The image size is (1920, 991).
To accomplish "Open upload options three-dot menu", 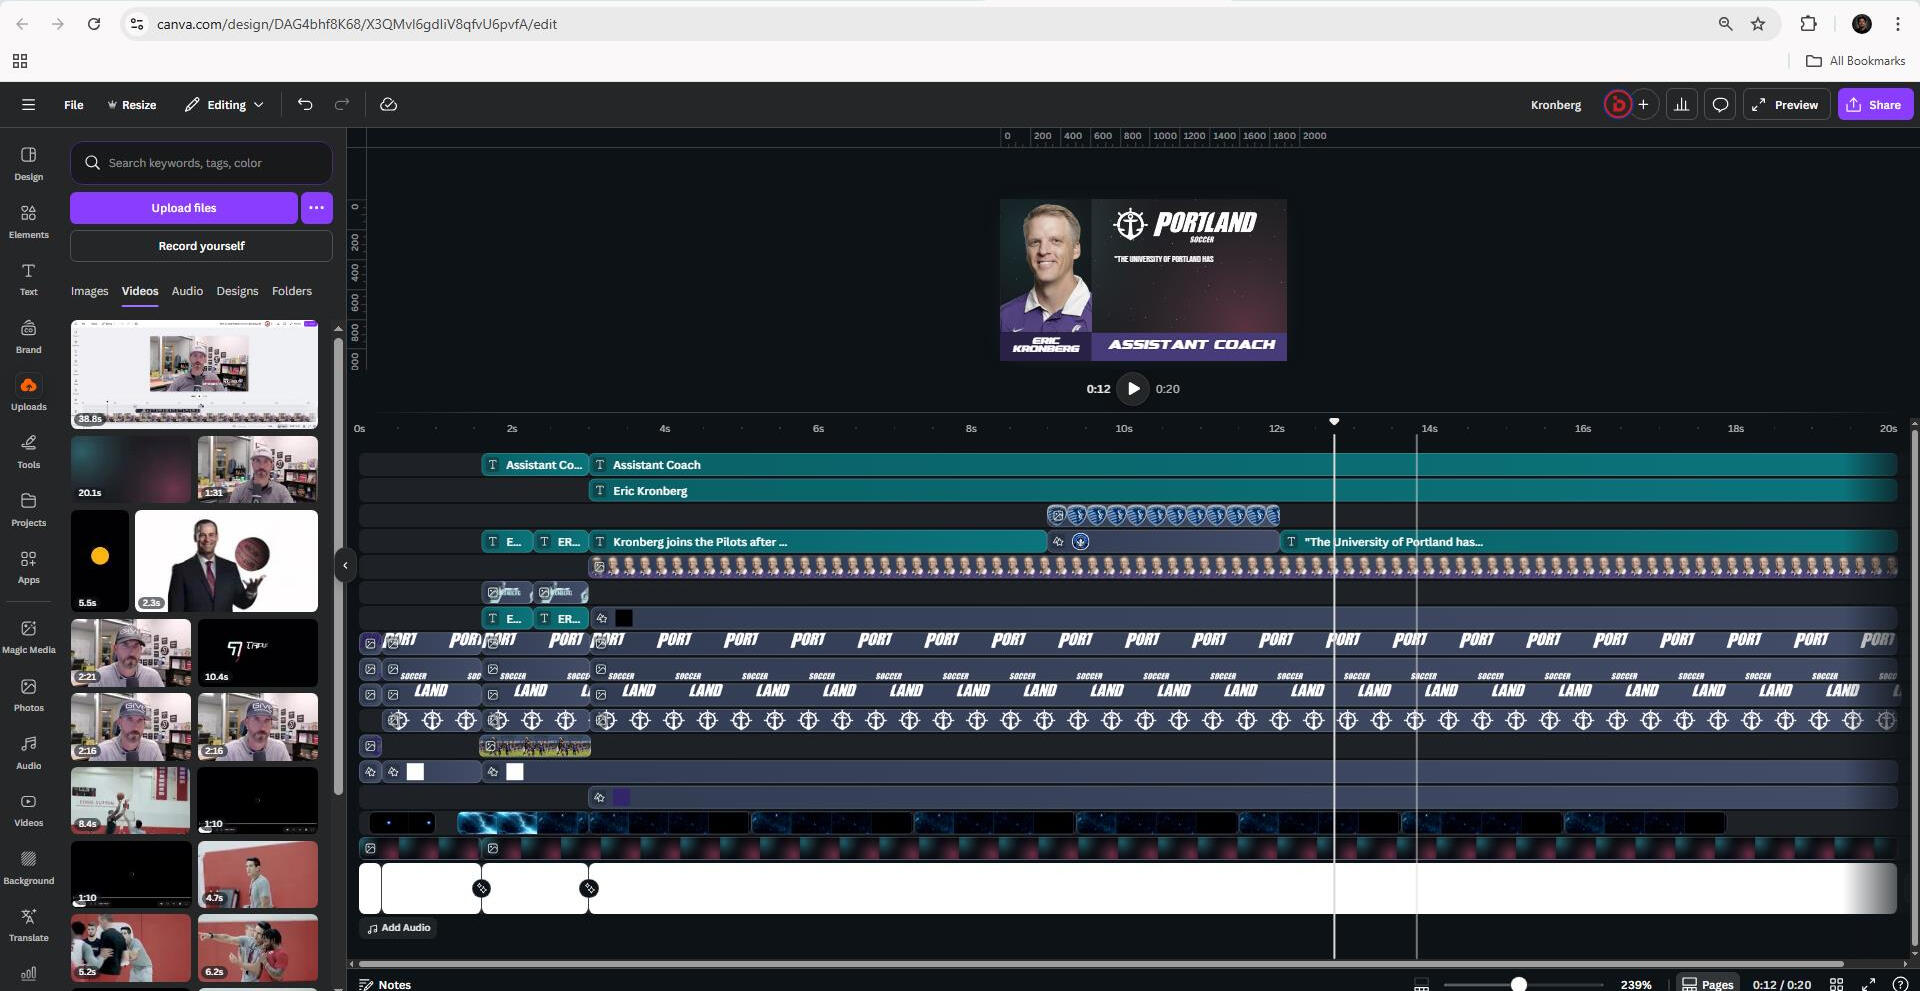I will point(316,208).
